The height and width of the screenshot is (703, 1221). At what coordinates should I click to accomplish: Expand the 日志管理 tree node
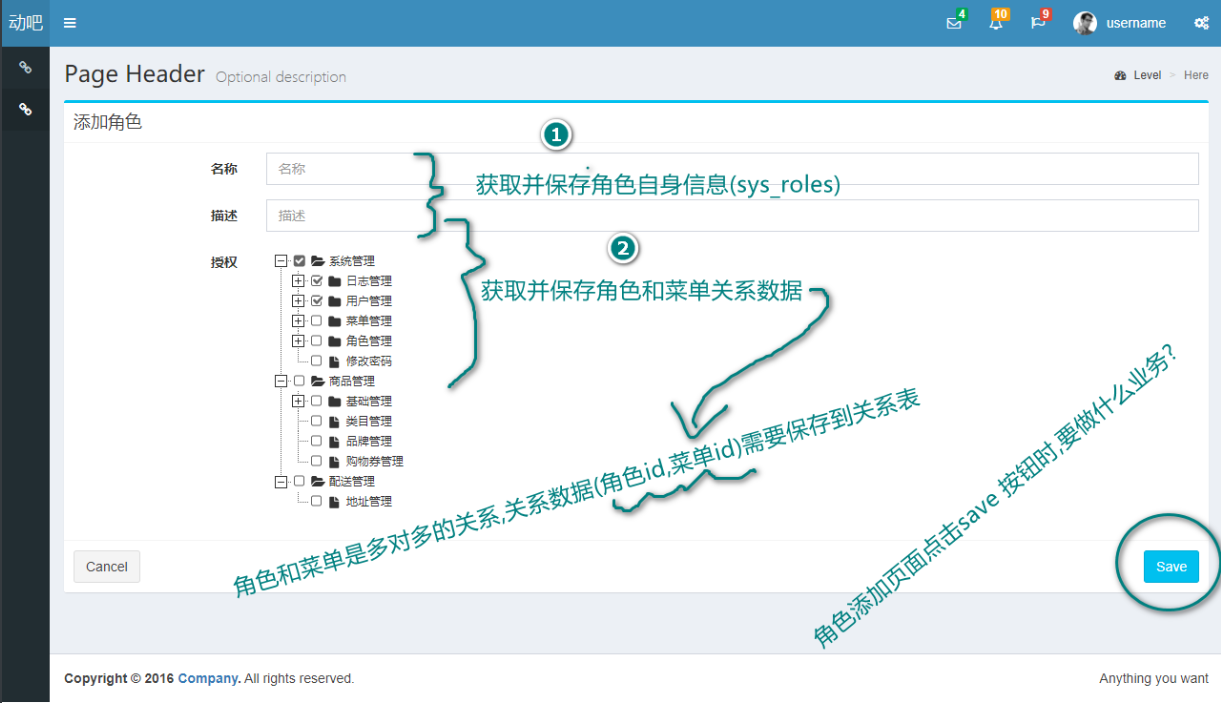pyautogui.click(x=298, y=281)
